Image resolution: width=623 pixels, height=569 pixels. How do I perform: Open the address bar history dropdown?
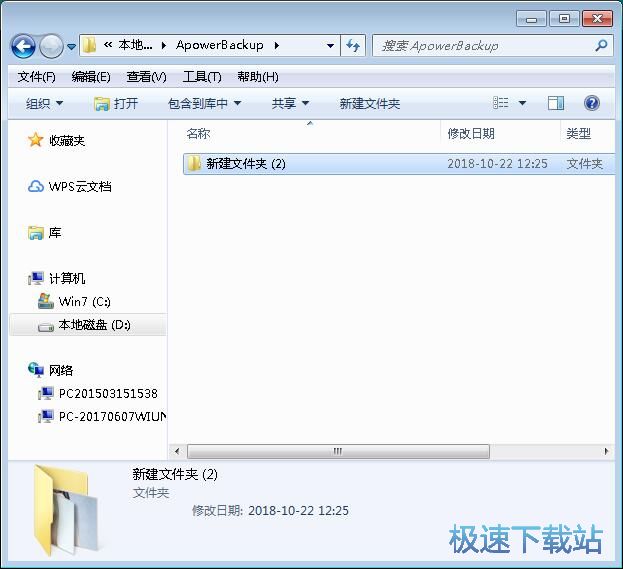pos(330,46)
